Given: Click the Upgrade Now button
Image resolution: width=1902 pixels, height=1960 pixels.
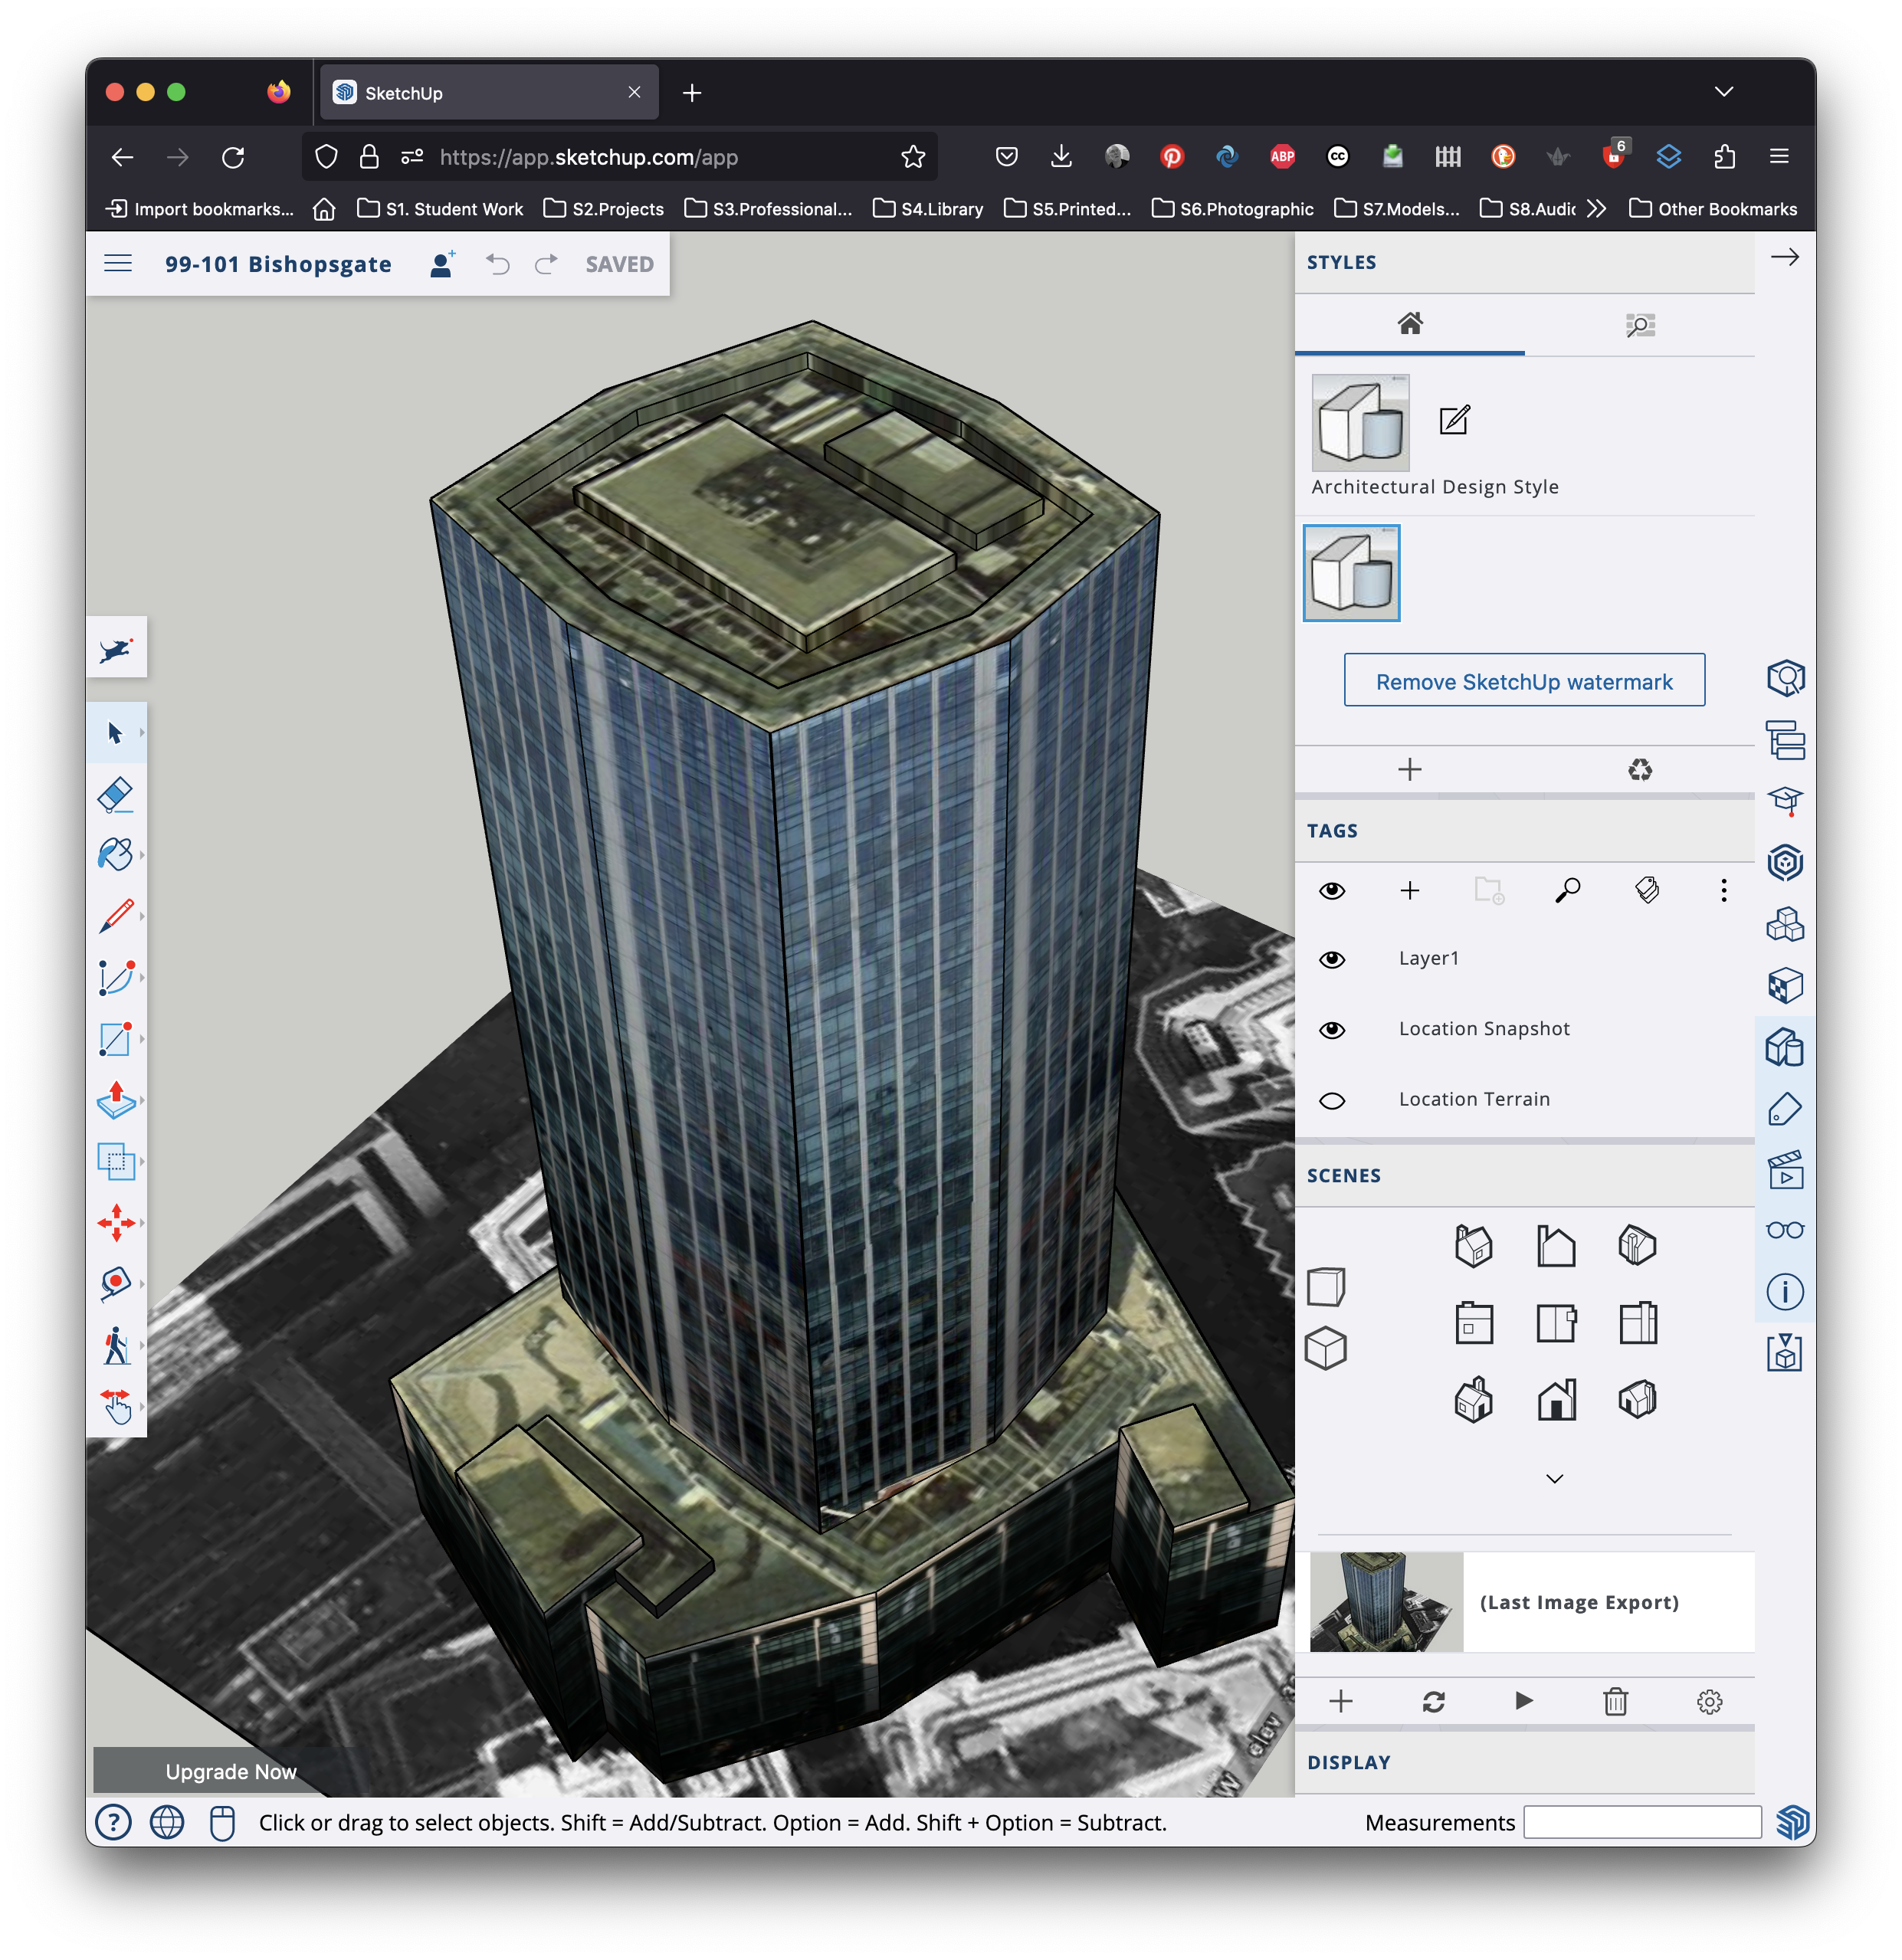Looking at the screenshot, I should (231, 1771).
